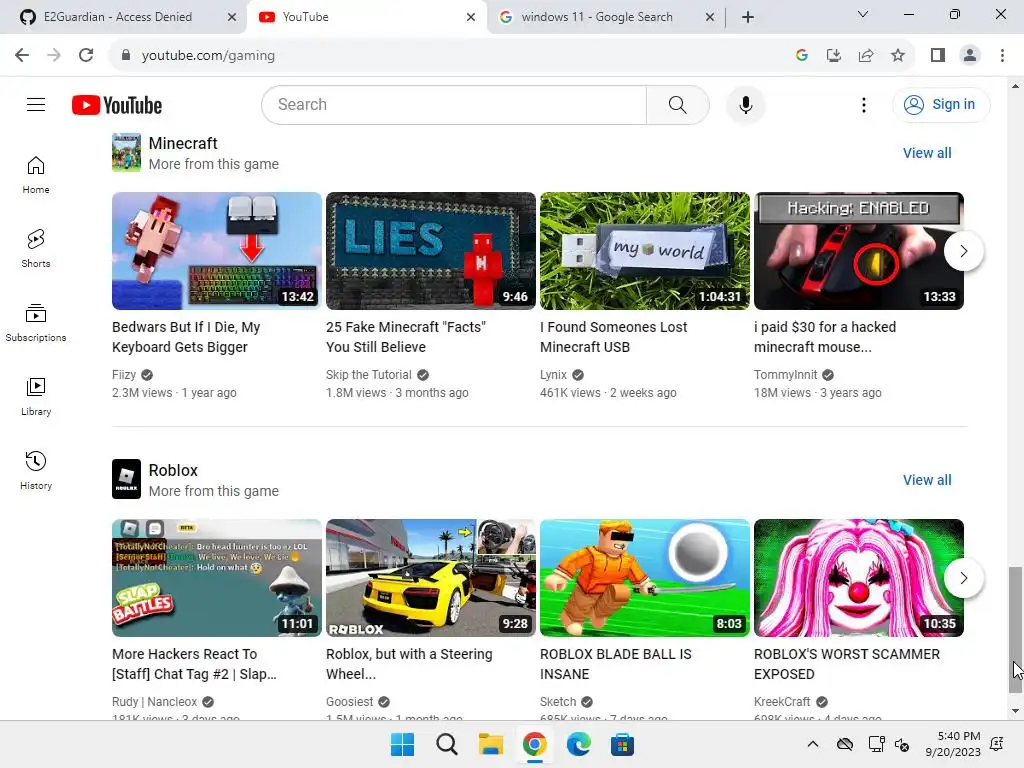Open History in the sidebar
The width and height of the screenshot is (1024, 768).
tap(36, 470)
